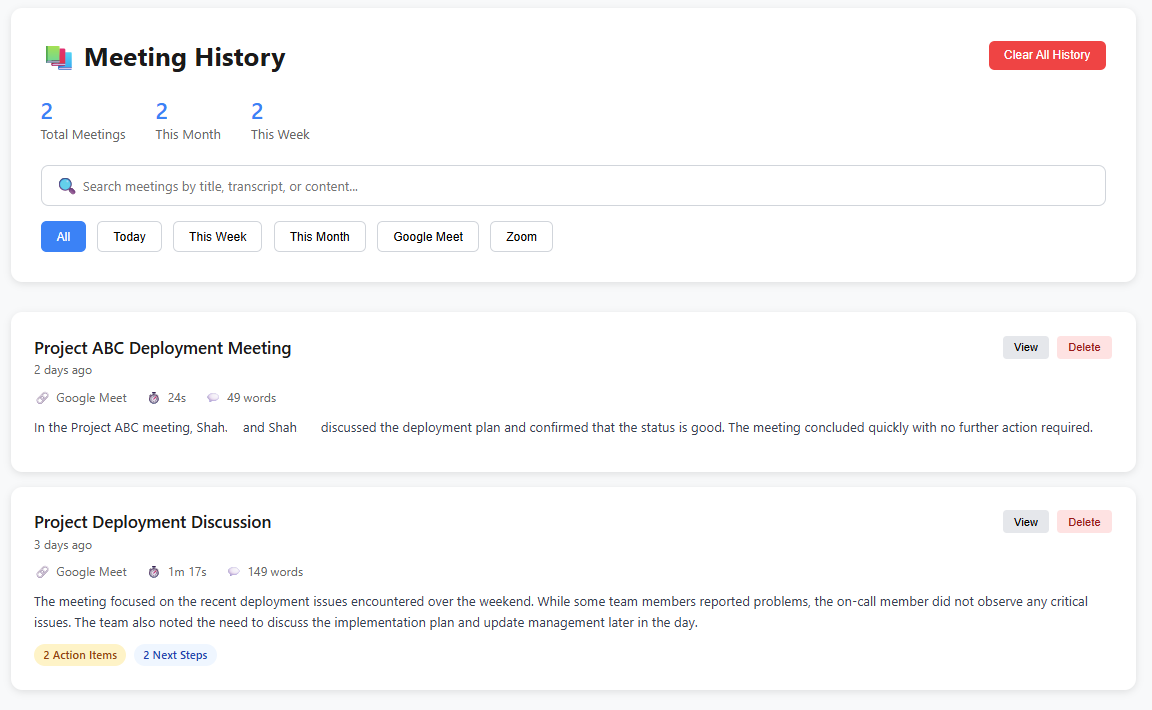1152x710 pixels.
Task: Click the 1m 17s duration timer icon
Action: pyautogui.click(x=154, y=572)
